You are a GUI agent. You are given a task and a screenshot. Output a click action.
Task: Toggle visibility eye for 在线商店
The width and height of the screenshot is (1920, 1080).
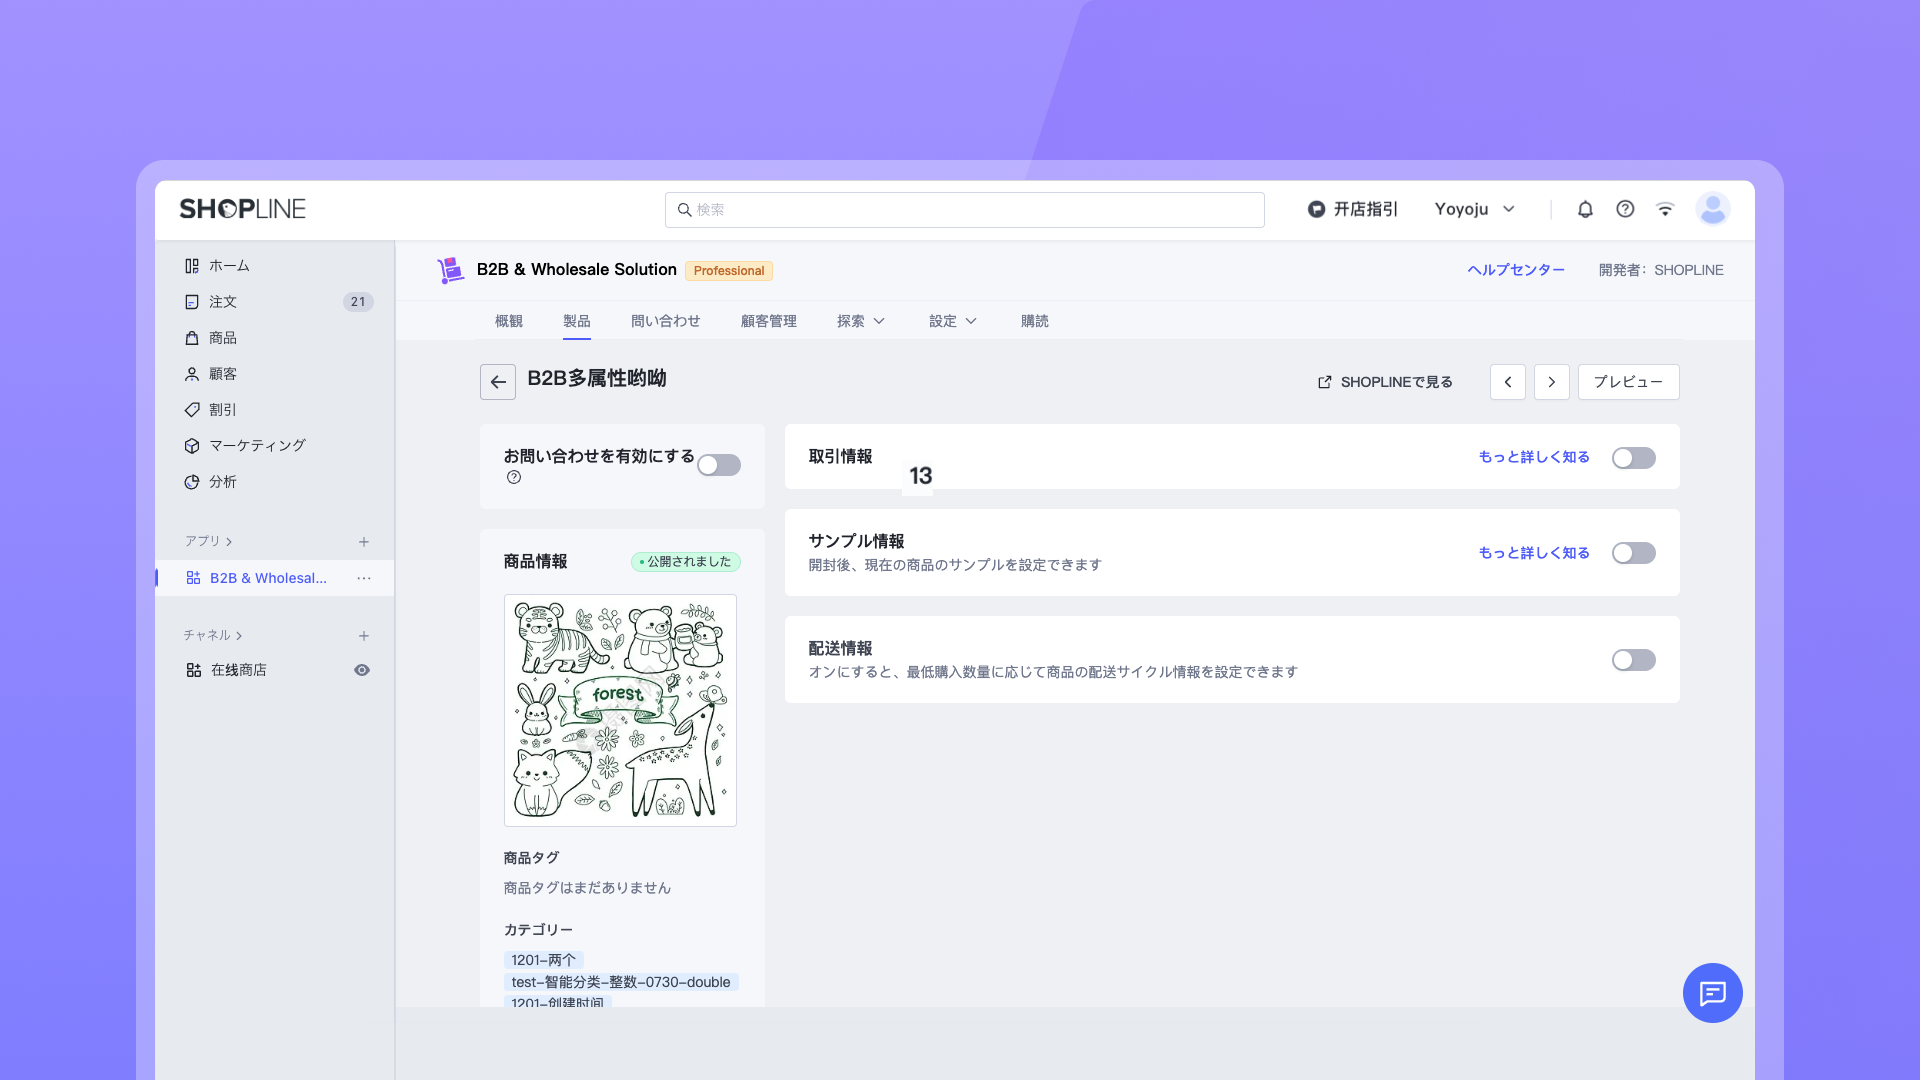click(362, 670)
